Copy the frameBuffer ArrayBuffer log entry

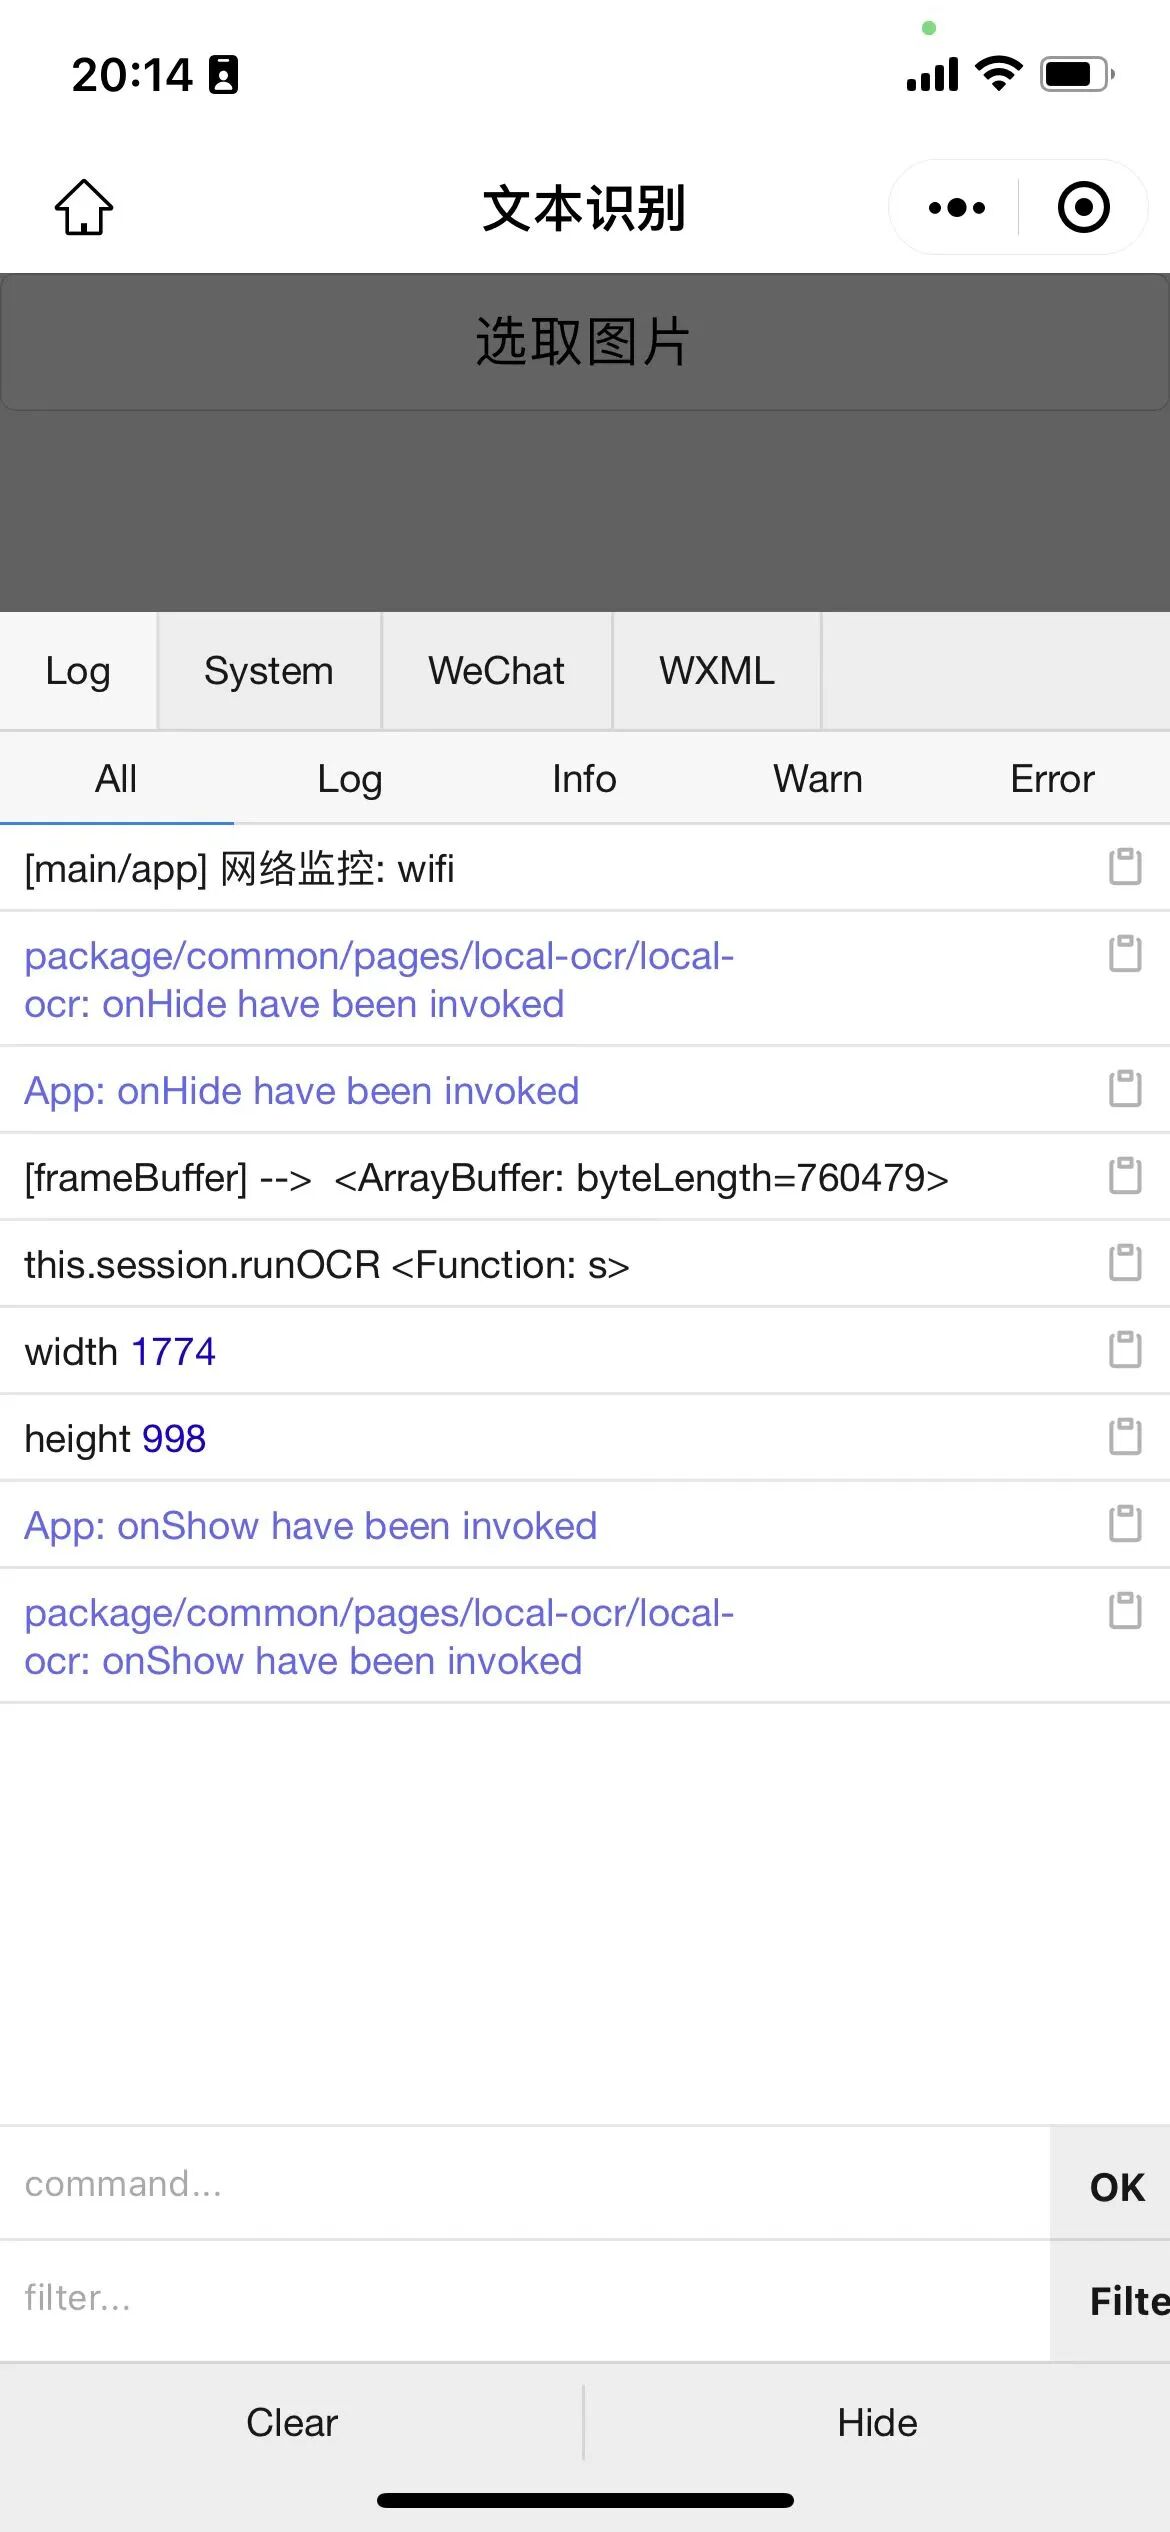1125,1176
